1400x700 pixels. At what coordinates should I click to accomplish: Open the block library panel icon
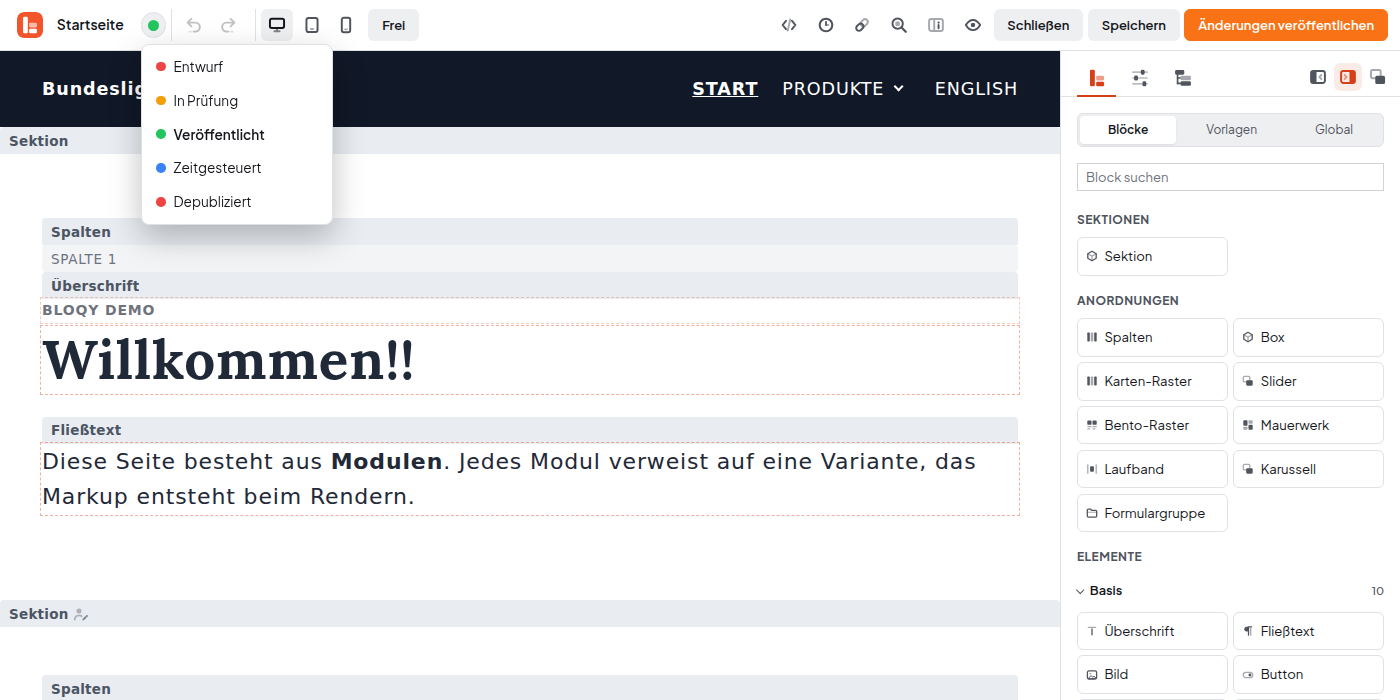pos(1097,78)
